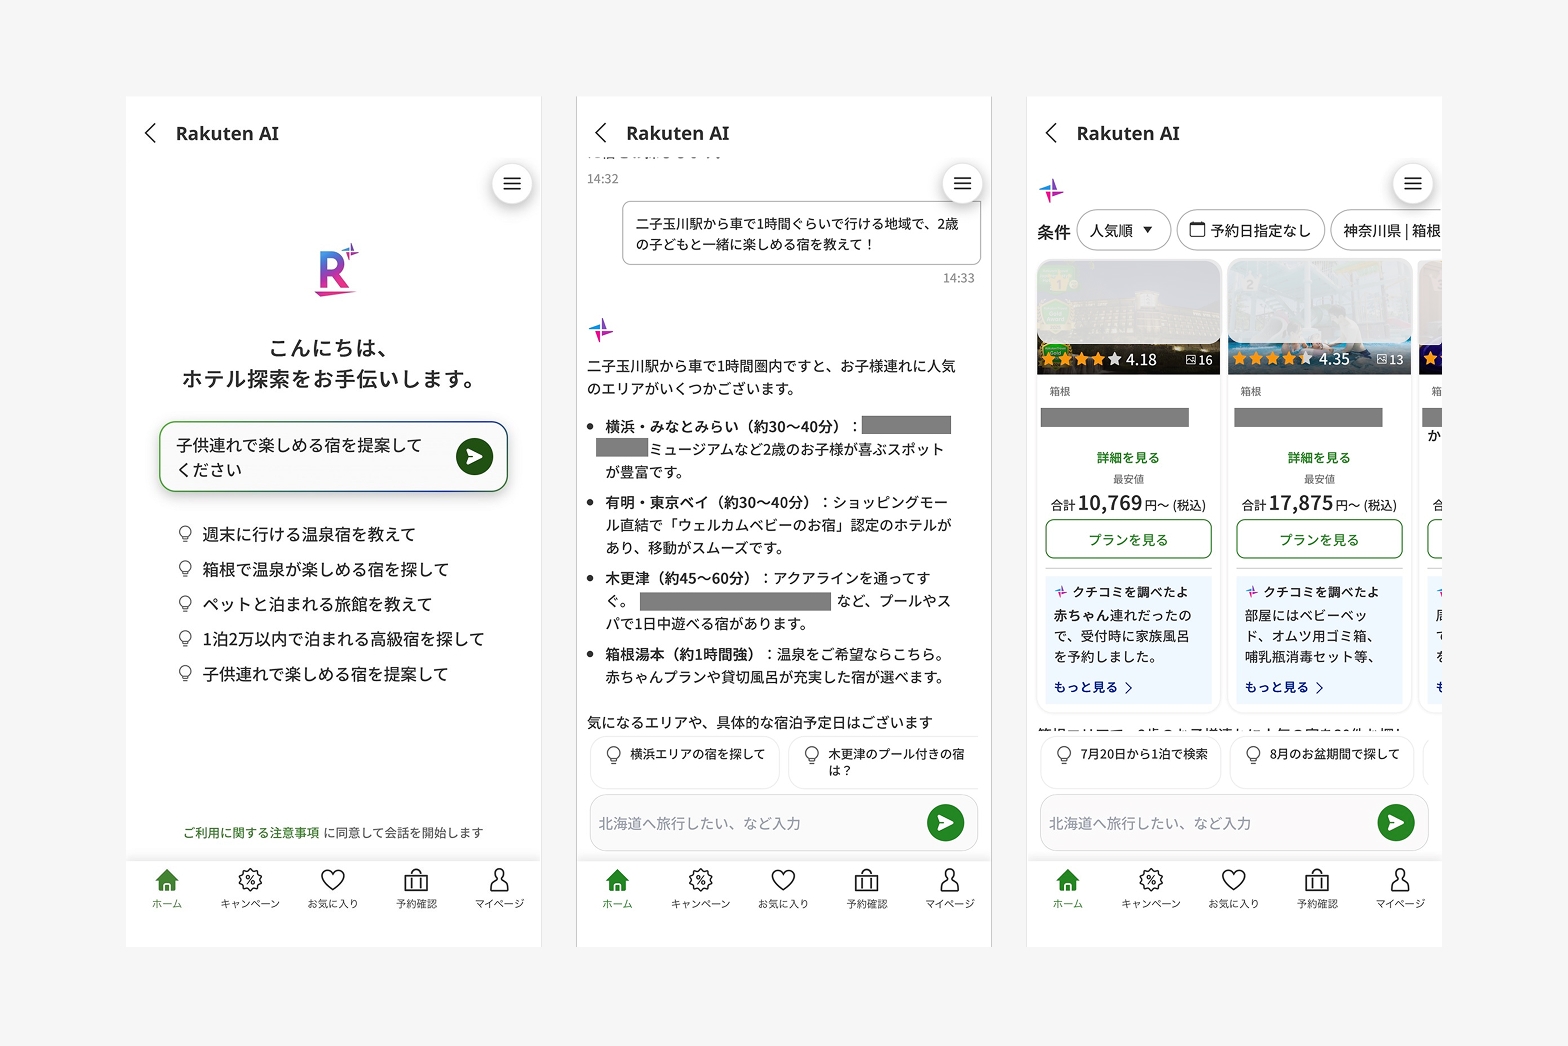The height and width of the screenshot is (1046, 1568).
Task: Click the 箱根湯本（約1時間強） bullet text
Action: 774,665
